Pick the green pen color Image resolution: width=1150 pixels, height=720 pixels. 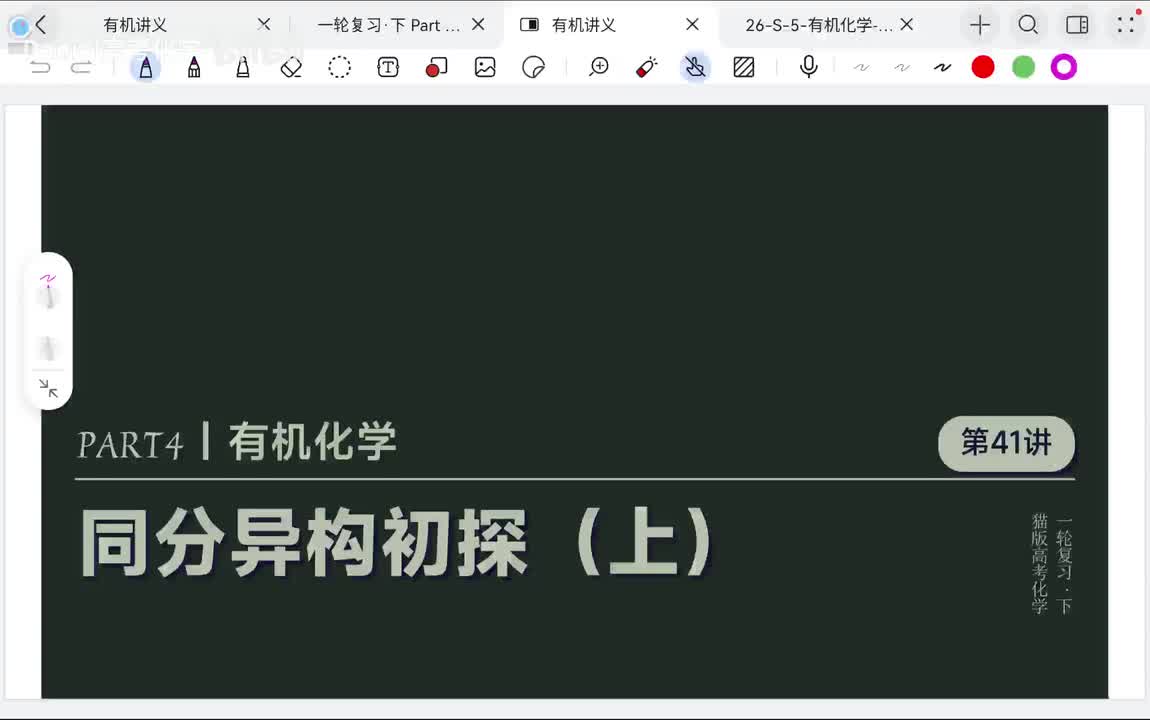tap(1023, 67)
